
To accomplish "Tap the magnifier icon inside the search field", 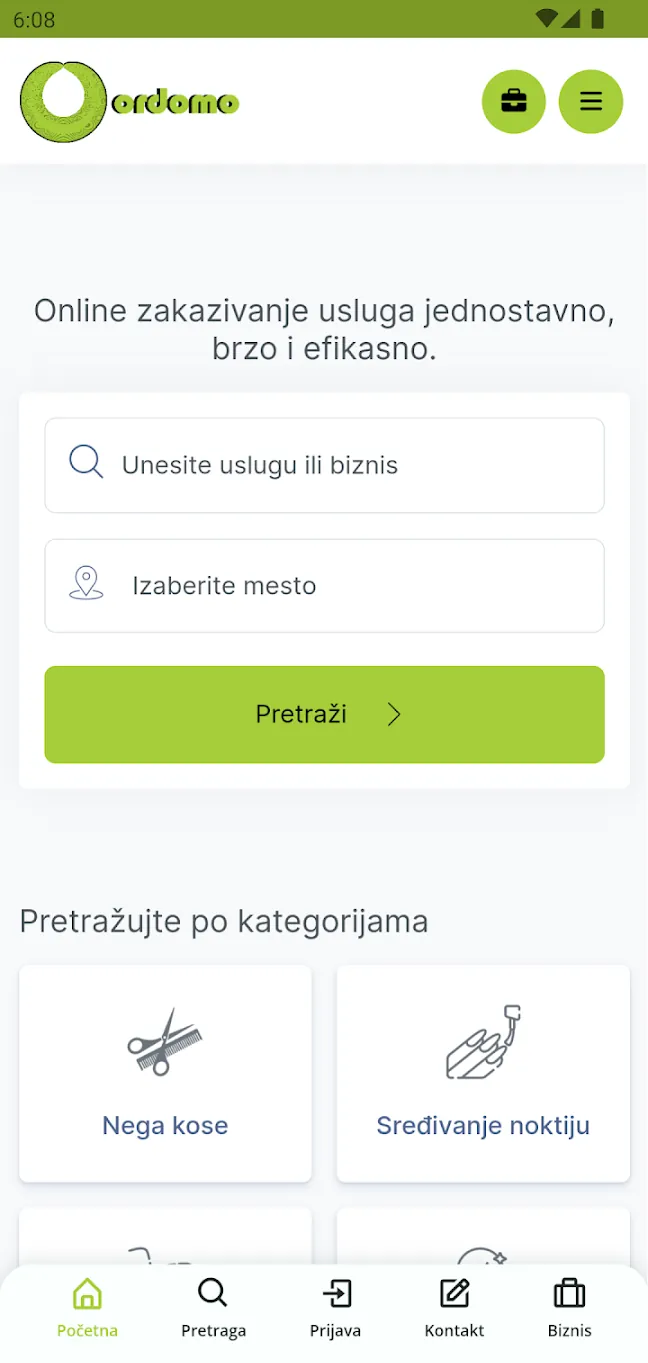I will 86,463.
